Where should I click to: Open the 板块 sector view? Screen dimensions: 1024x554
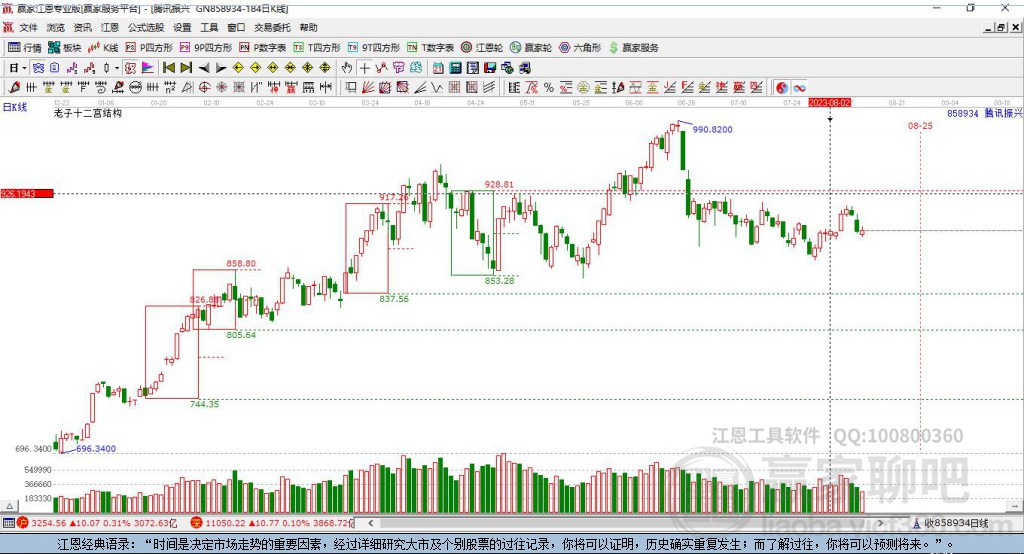pos(65,48)
